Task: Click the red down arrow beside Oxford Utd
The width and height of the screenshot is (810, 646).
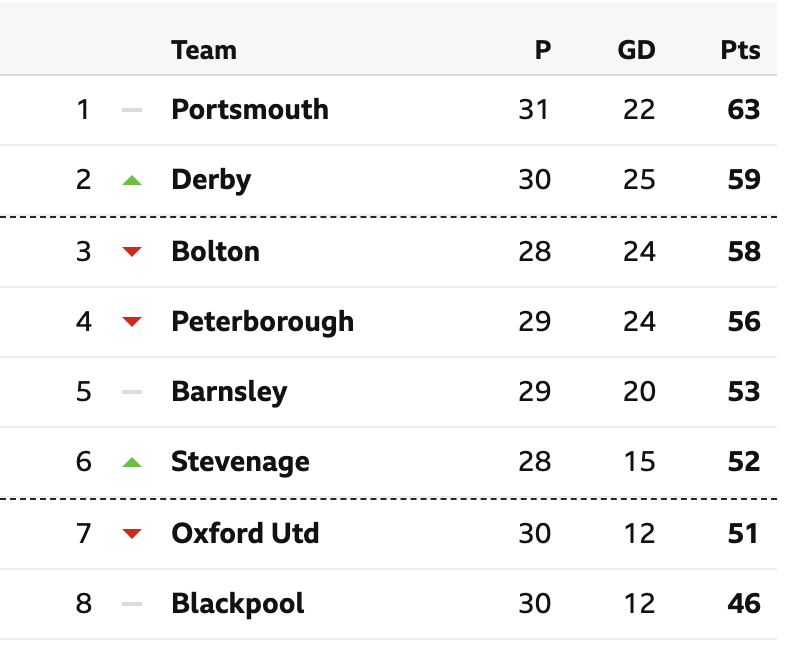Action: point(132,533)
